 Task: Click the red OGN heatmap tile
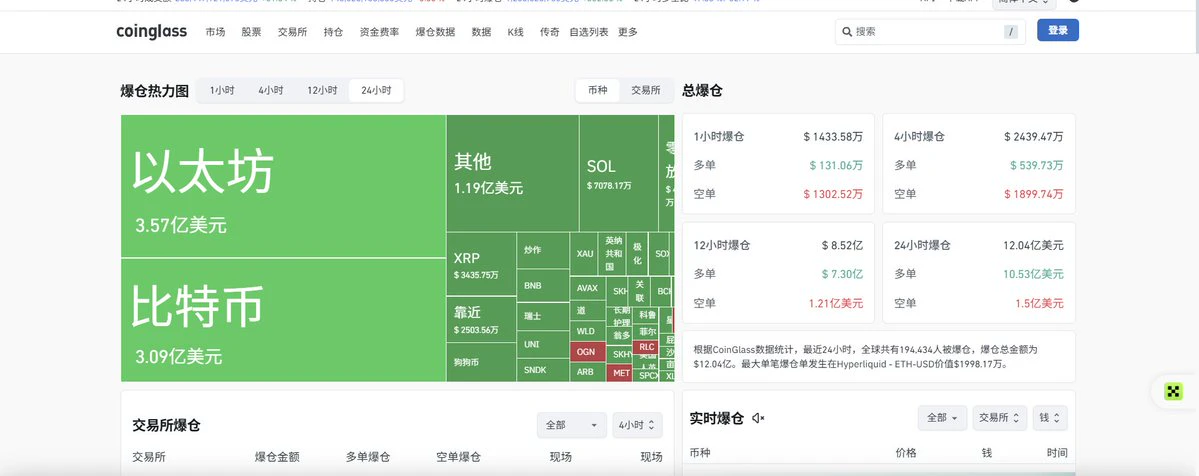[x=587, y=352]
